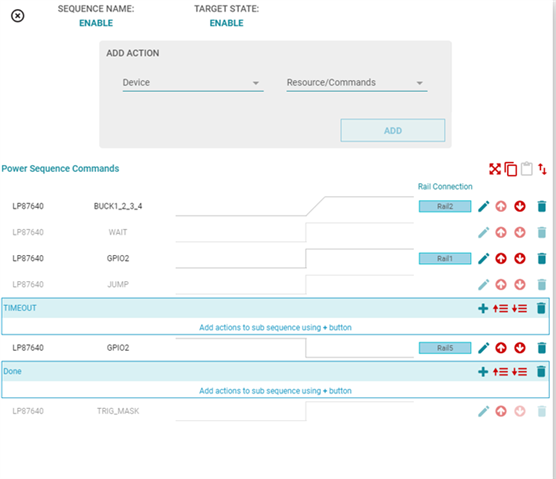This screenshot has height=479, width=556.
Task: Delete the TRIG_MASK row
Action: point(541,411)
